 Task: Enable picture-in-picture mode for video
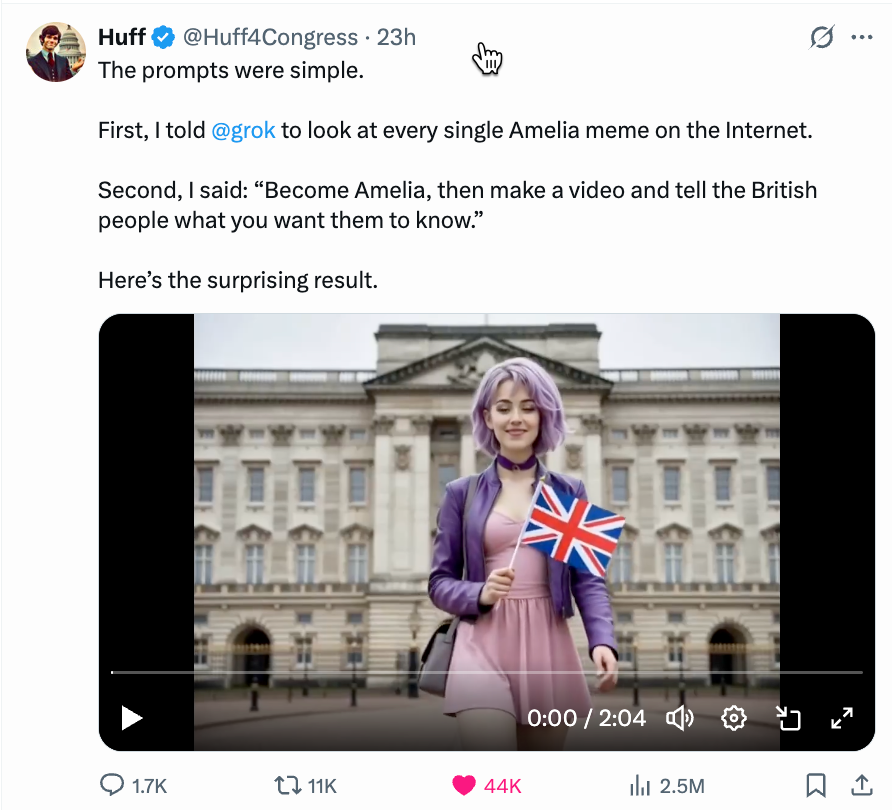pyautogui.click(x=789, y=718)
